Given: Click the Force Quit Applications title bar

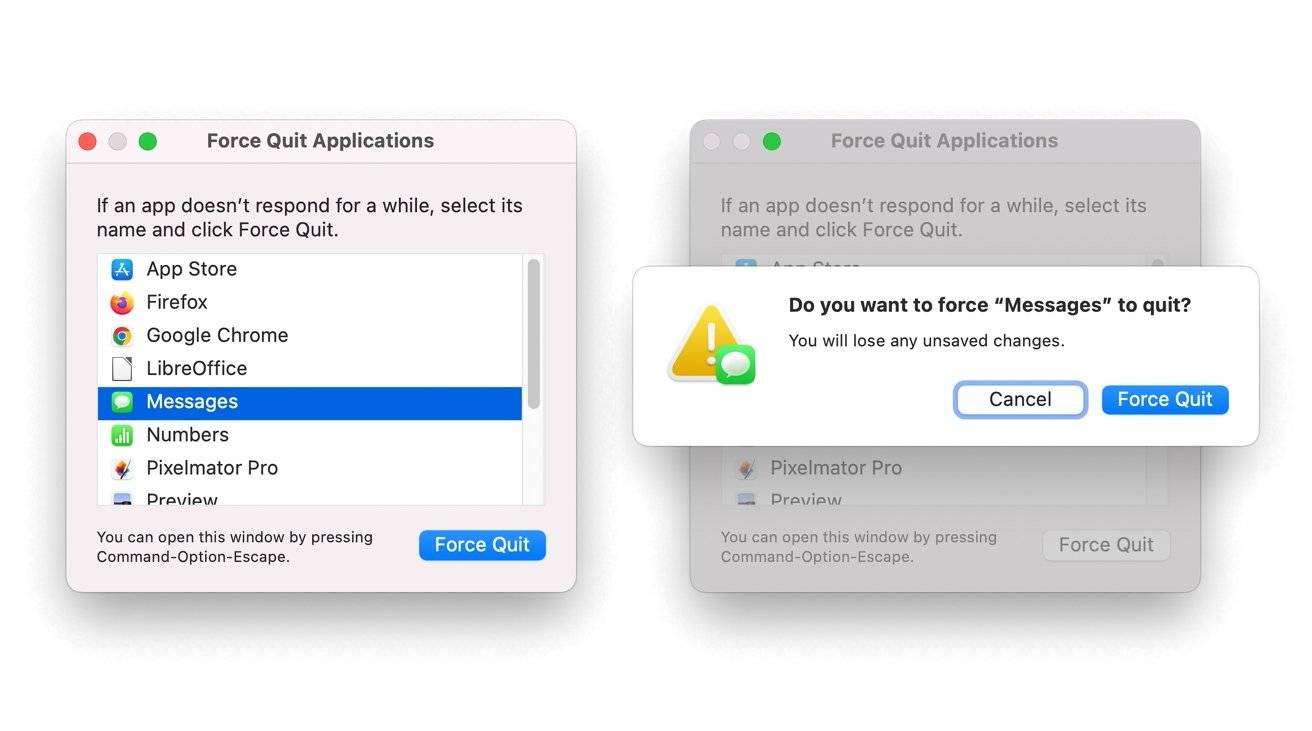Looking at the screenshot, I should coord(320,140).
